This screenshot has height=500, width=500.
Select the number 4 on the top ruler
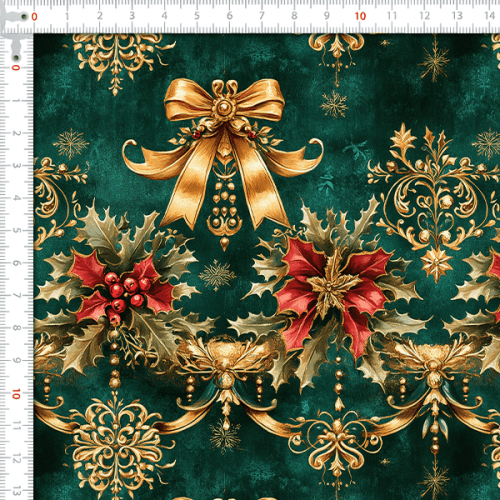pos(164,16)
